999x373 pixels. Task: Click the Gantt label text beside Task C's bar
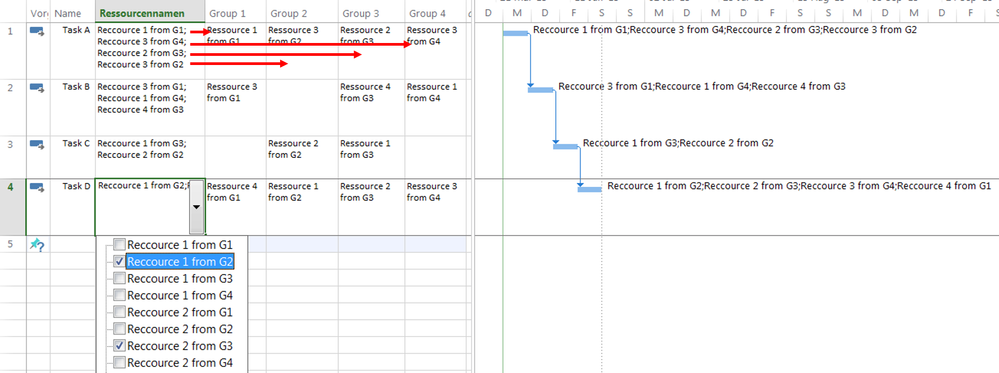pos(678,143)
